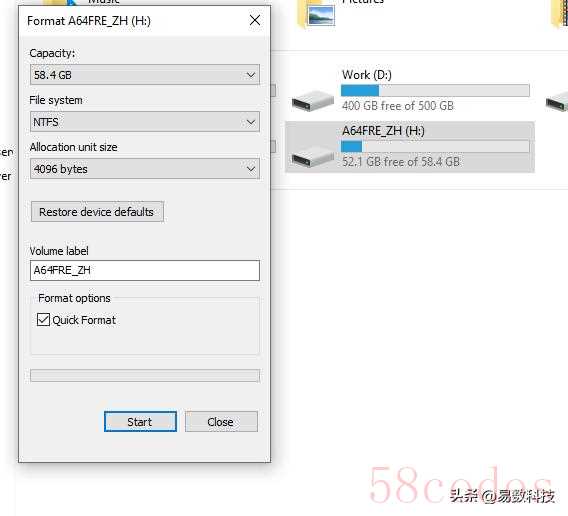Toggle the Quick Format checkbox
Viewport: 568px width, 516px height.
[43, 320]
